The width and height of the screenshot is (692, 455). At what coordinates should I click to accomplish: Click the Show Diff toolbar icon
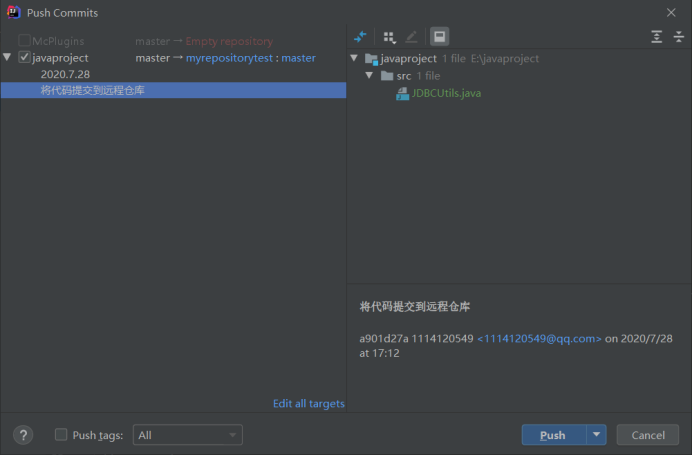coord(360,37)
